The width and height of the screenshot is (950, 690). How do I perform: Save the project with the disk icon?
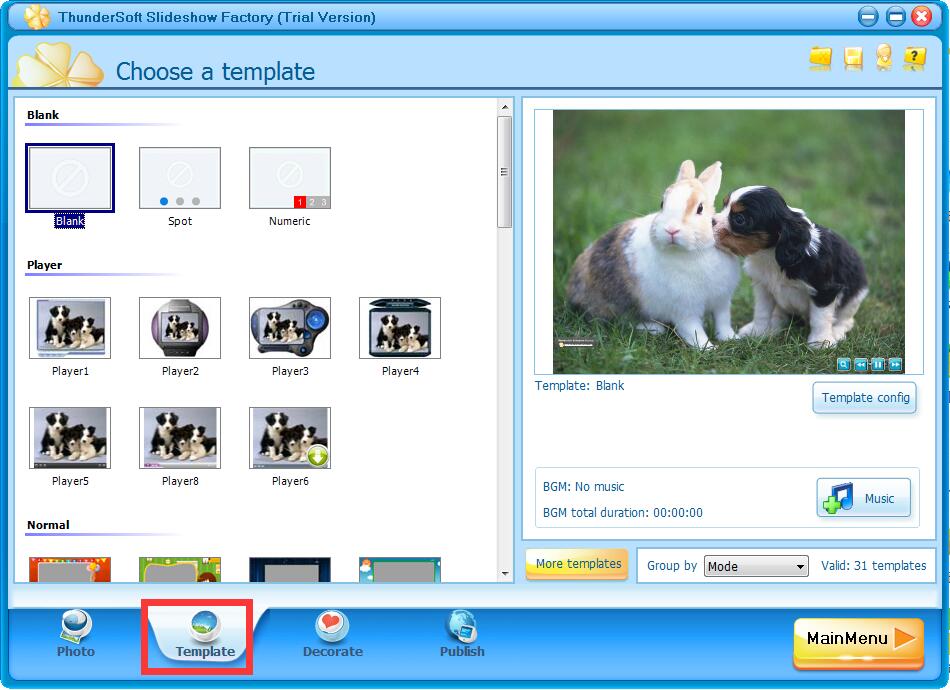point(851,59)
